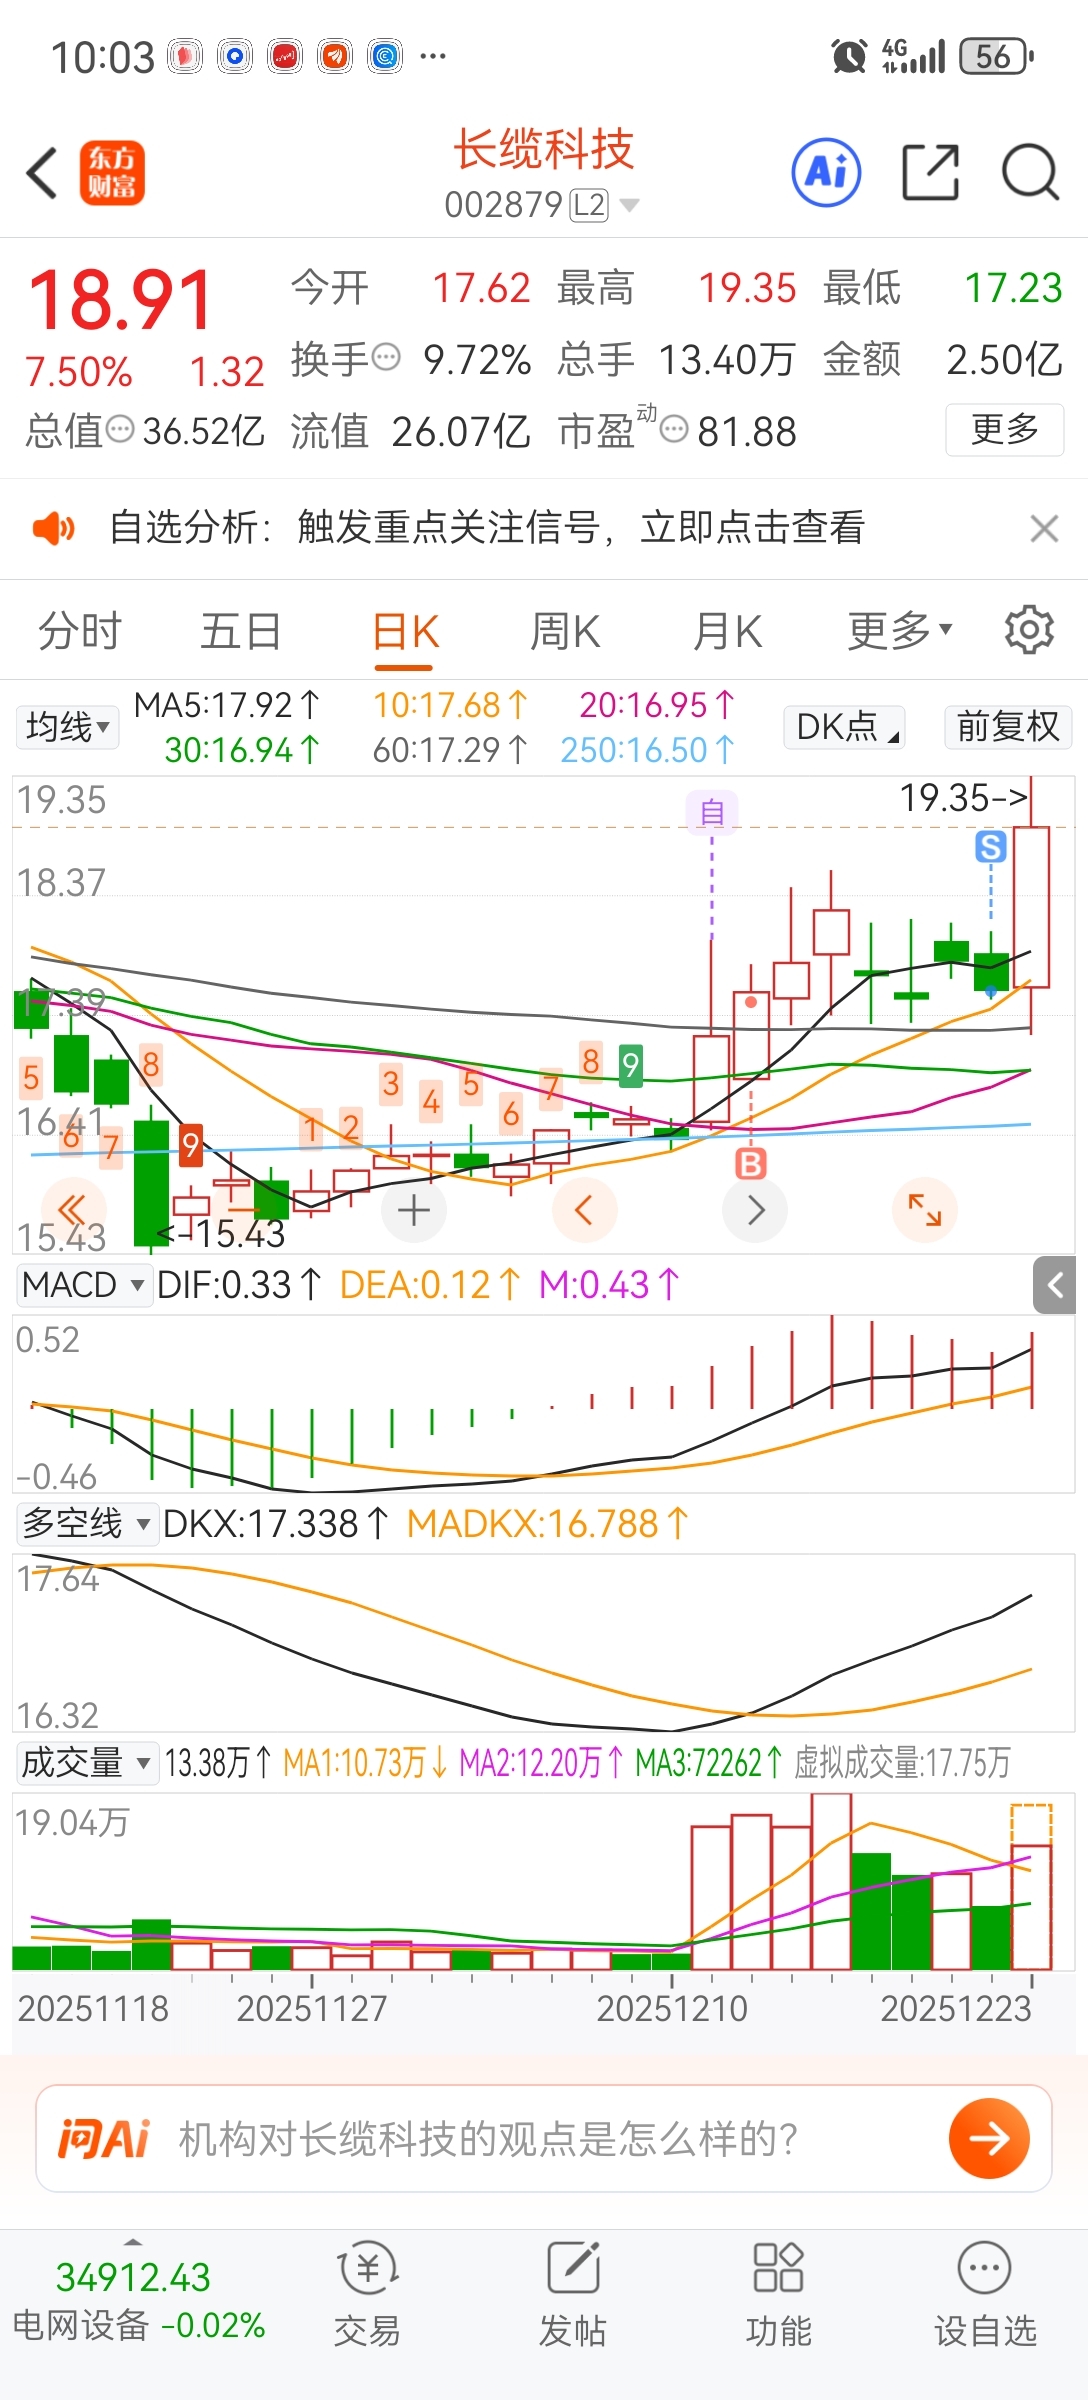Tap the 19.35-> high price label
The image size is (1088, 2400).
964,798
